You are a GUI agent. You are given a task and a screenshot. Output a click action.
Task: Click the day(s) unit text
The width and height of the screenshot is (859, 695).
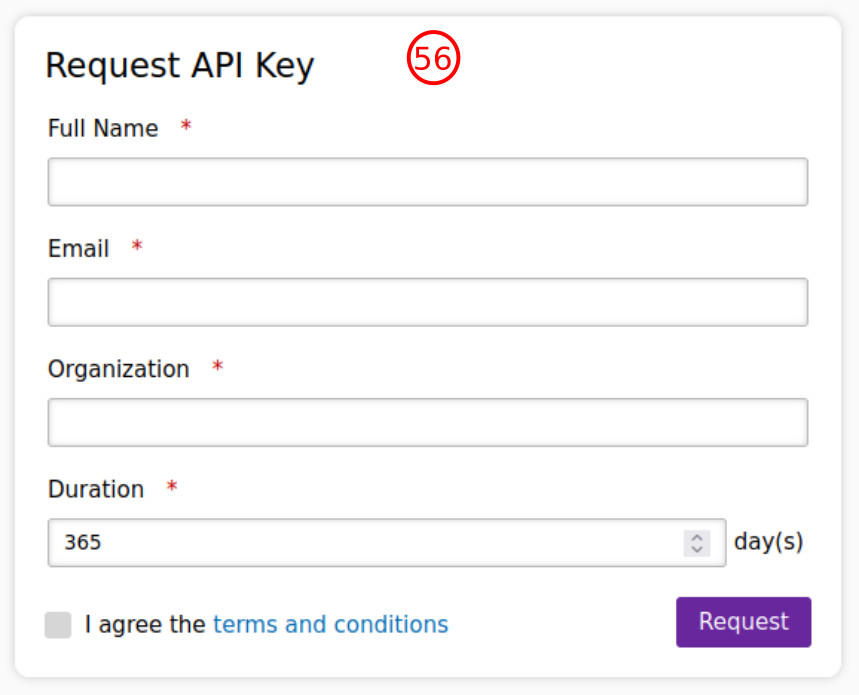coord(768,542)
